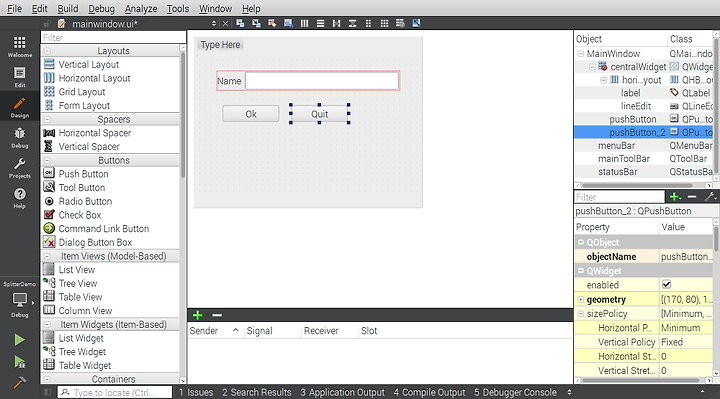720x399 pixels.
Task: Open the File menu
Action: pyautogui.click(x=14, y=8)
